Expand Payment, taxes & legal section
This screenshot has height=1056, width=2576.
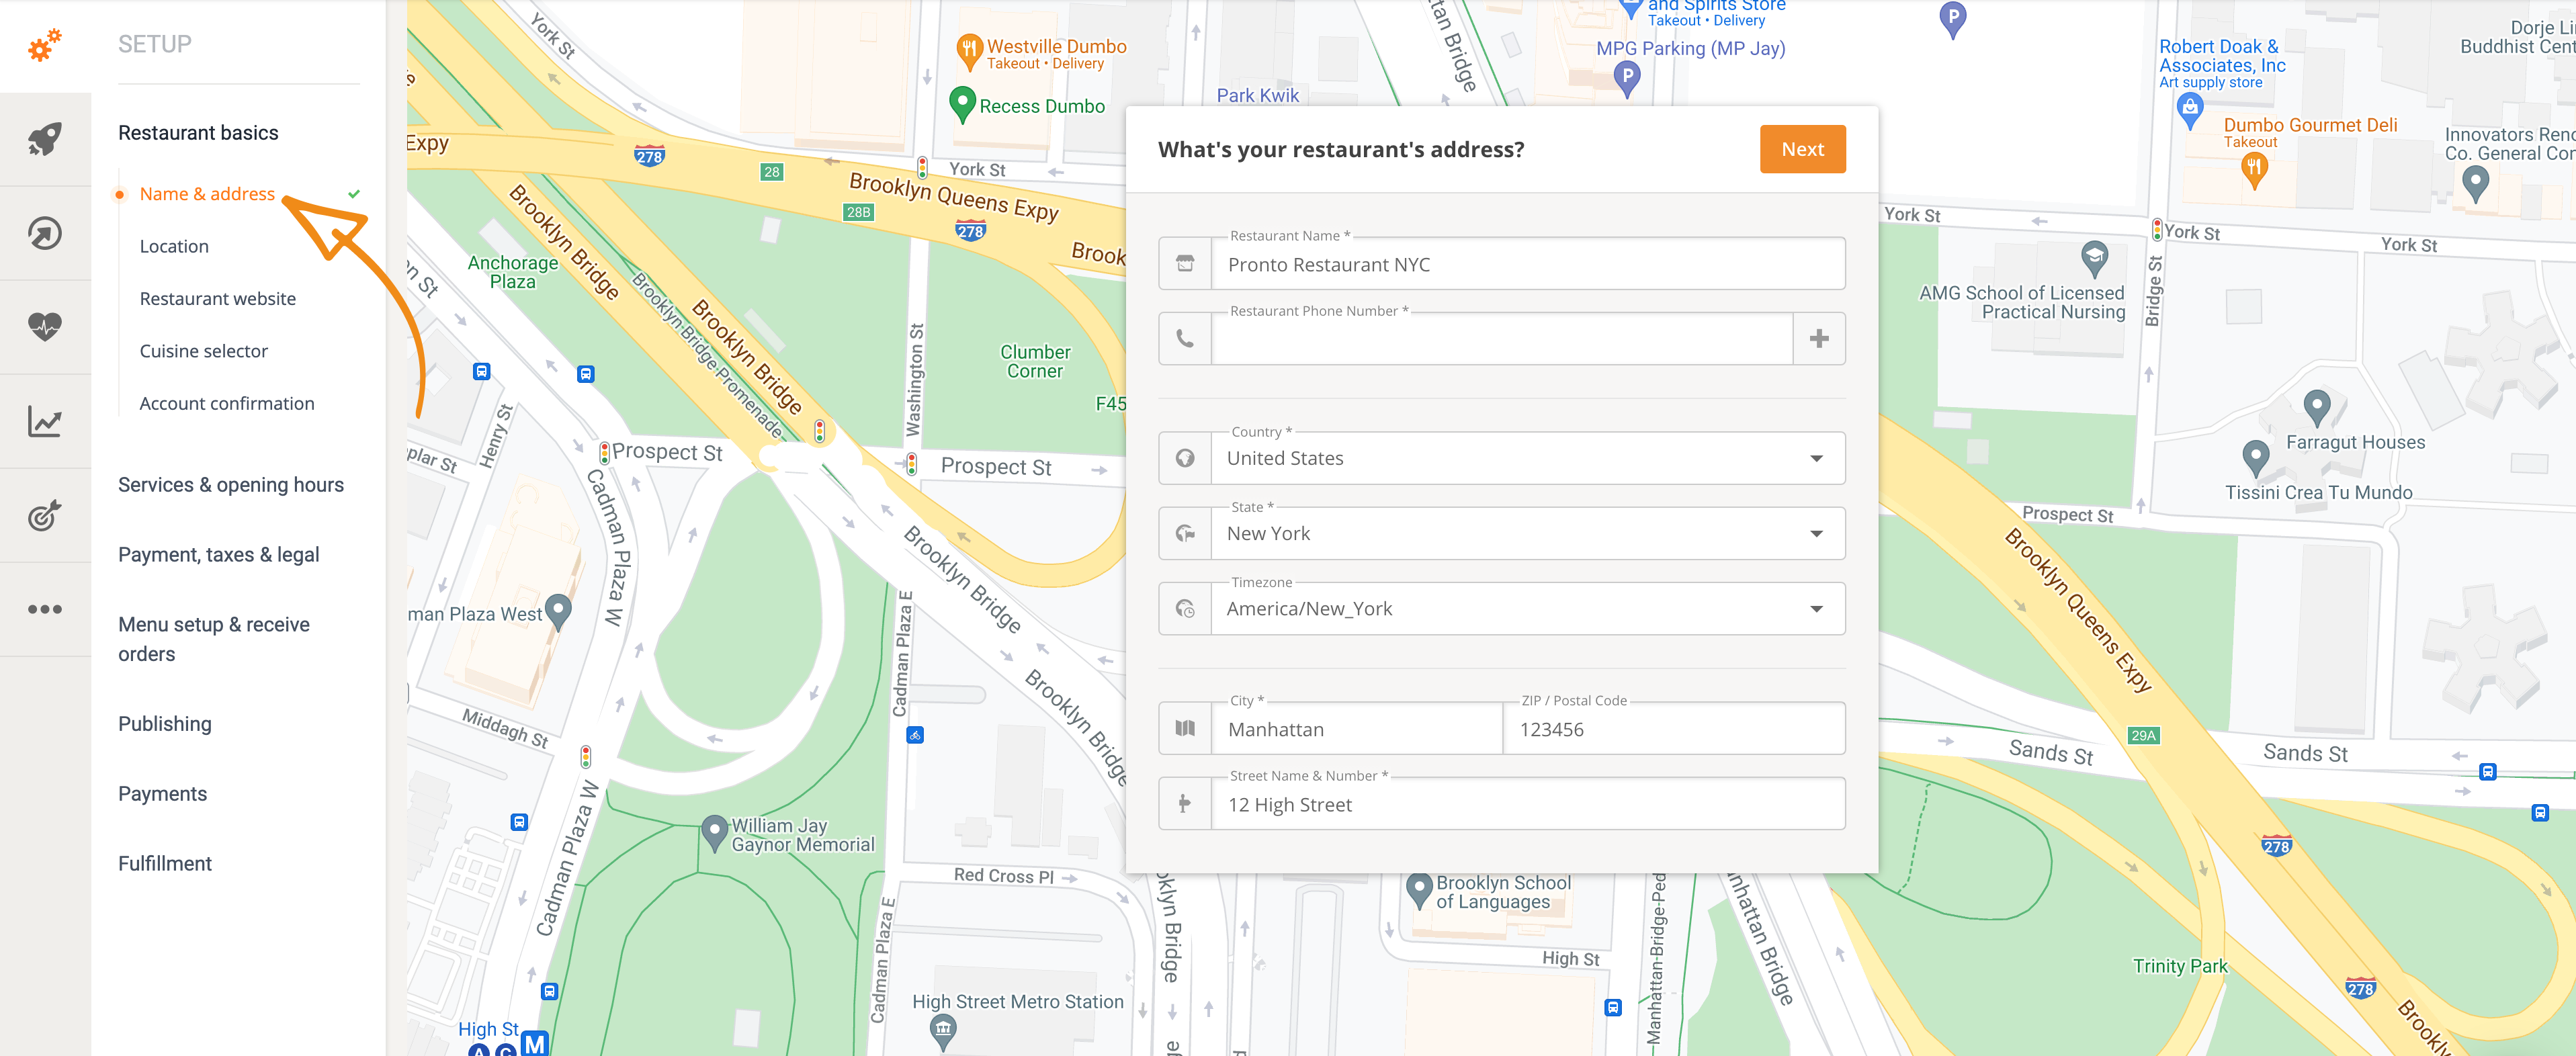coord(219,555)
